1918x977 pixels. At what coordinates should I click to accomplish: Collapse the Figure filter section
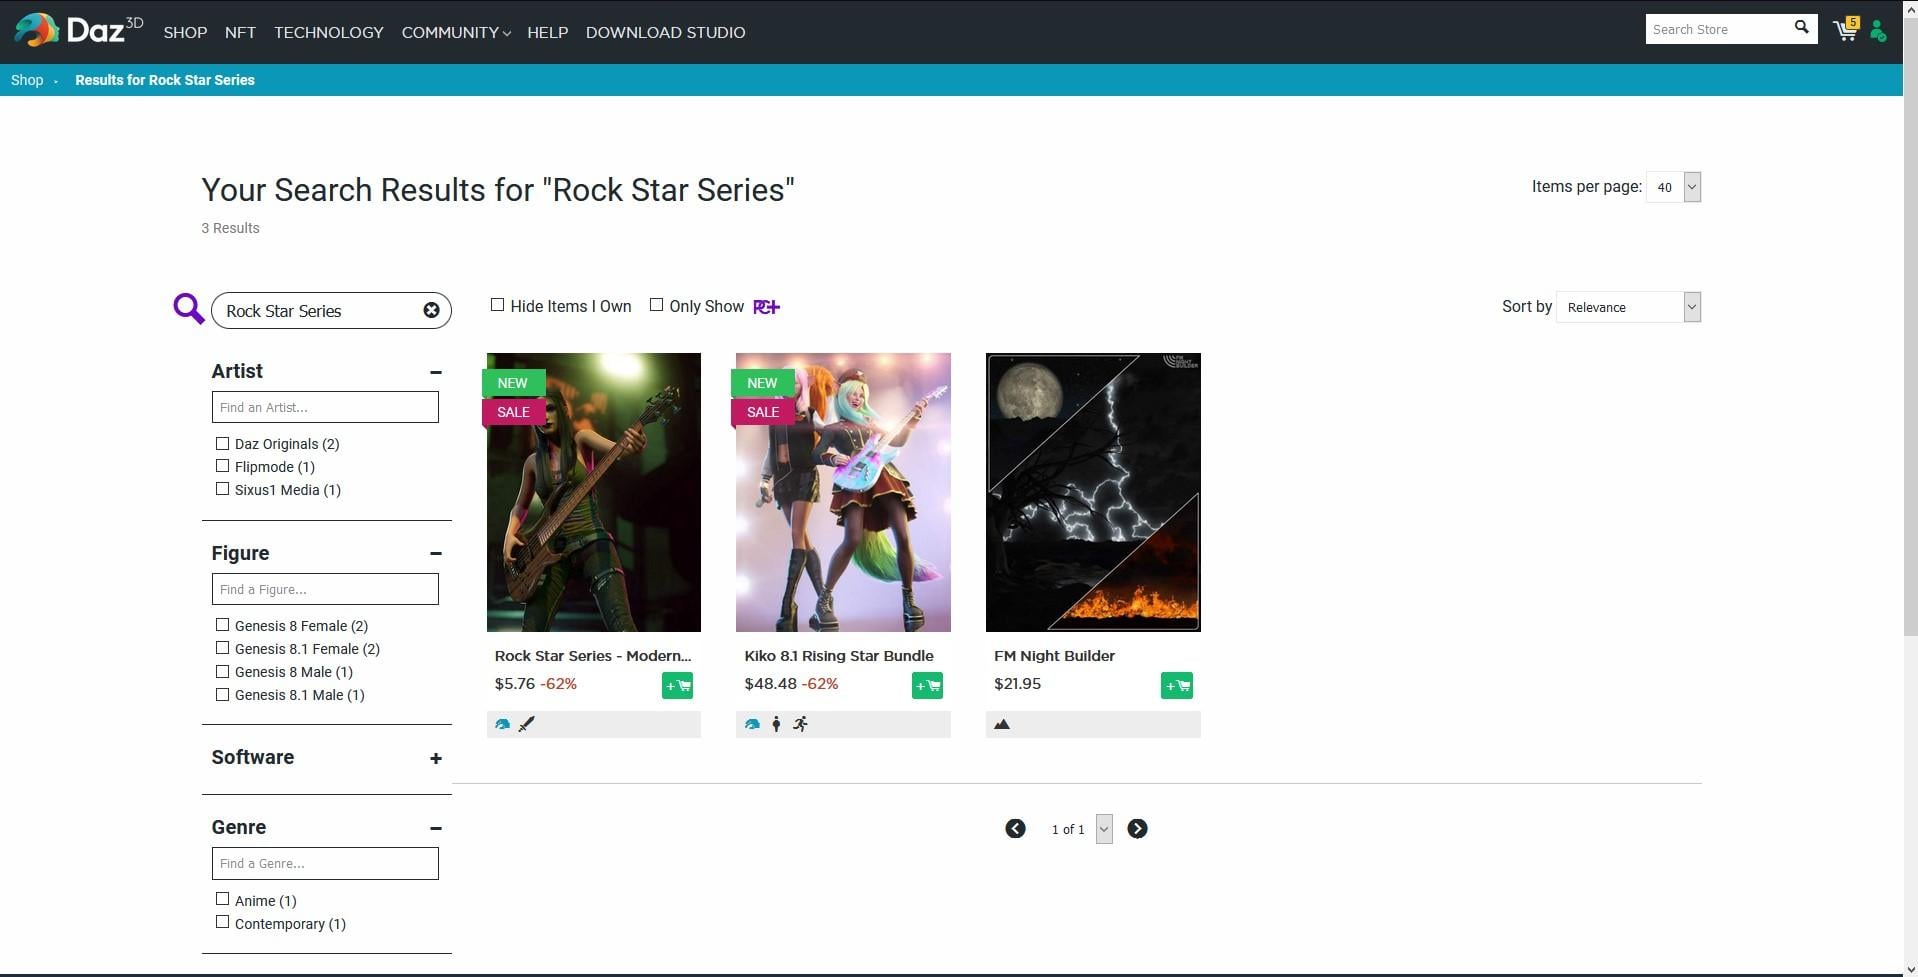pos(436,554)
